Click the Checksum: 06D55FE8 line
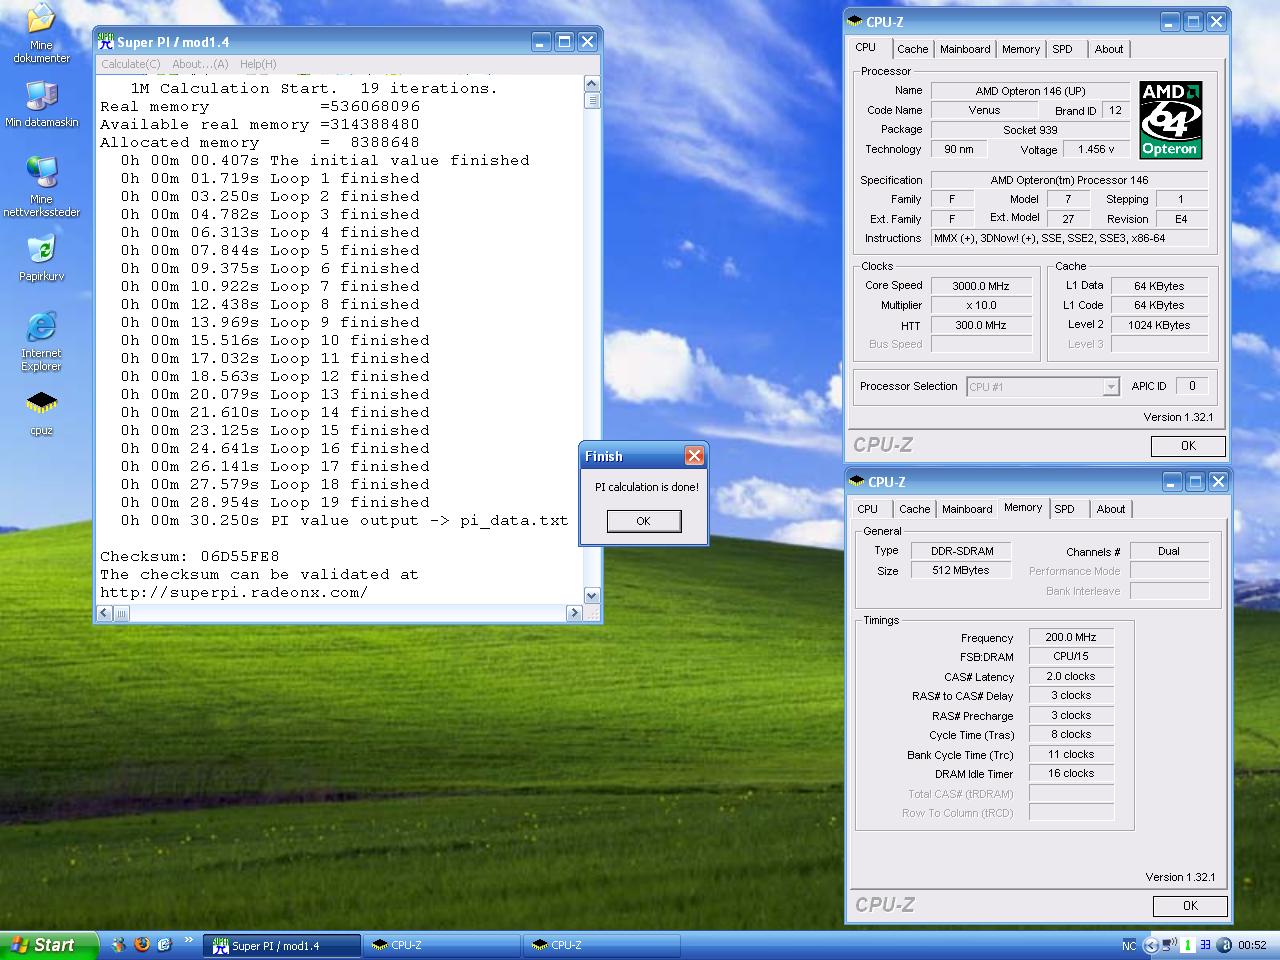The height and width of the screenshot is (960, 1280). pos(190,556)
